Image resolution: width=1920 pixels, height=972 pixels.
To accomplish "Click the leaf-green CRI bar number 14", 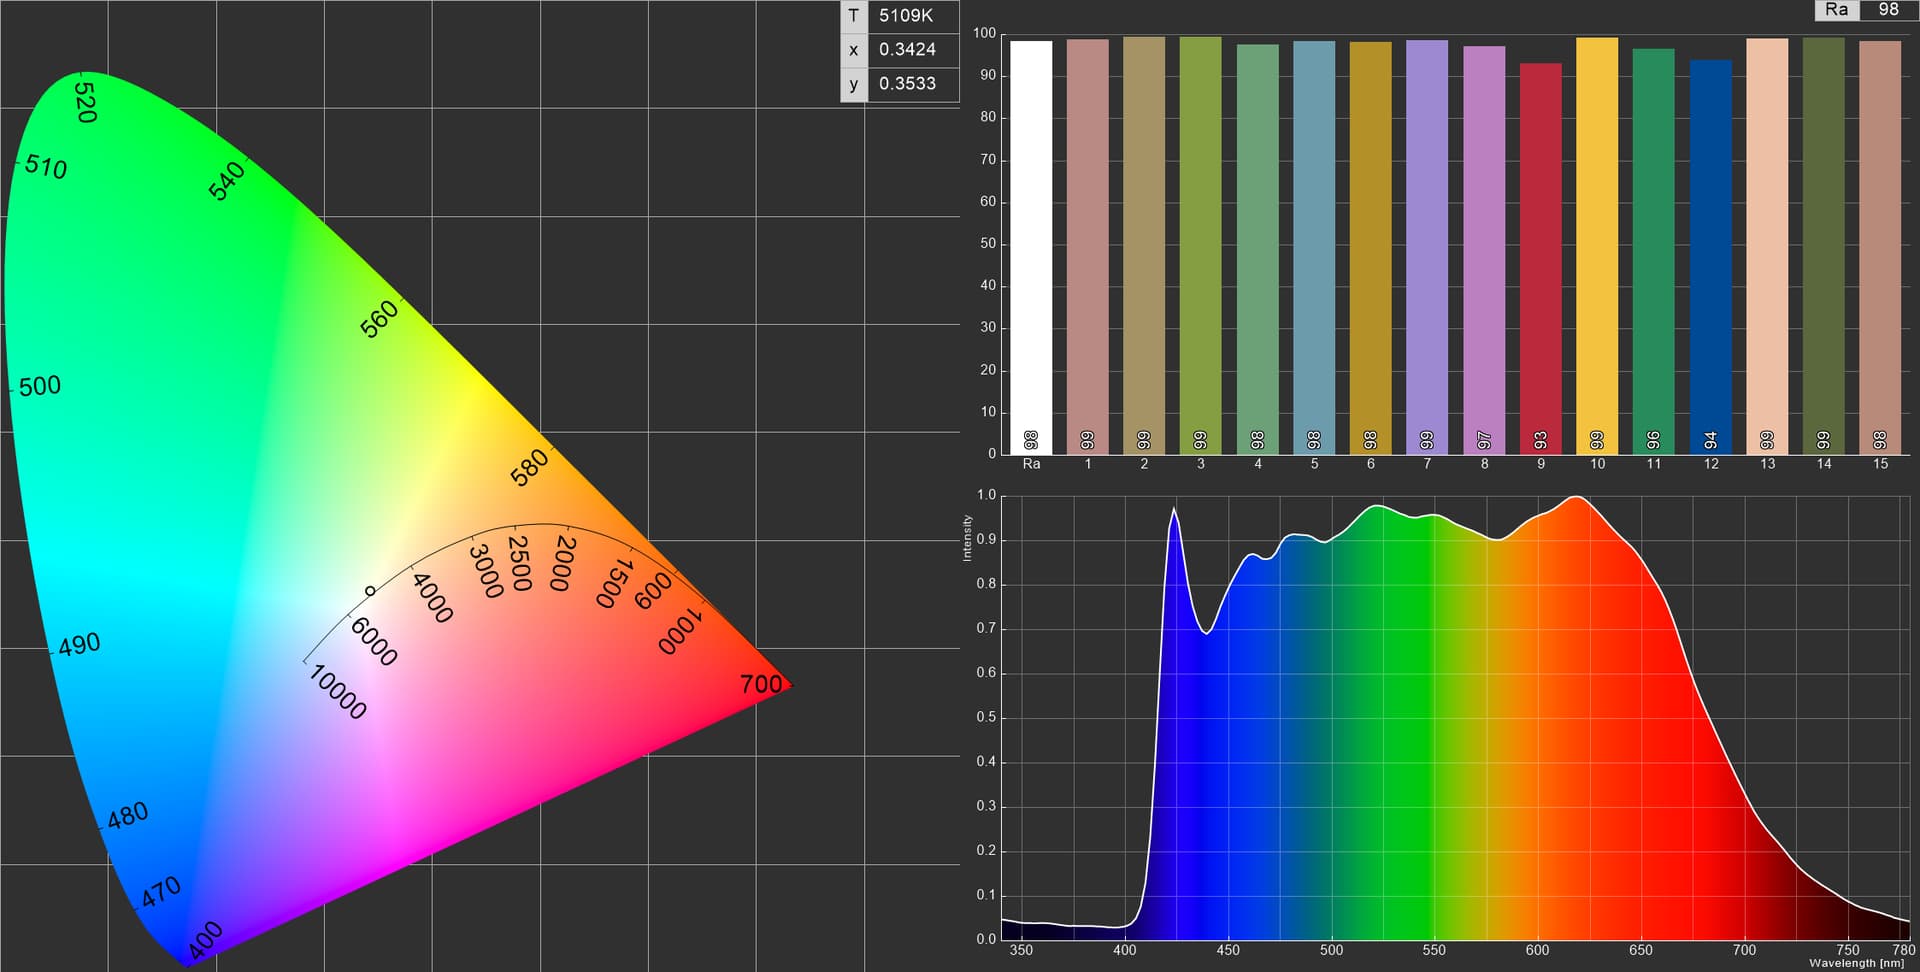I will click(x=1823, y=246).
